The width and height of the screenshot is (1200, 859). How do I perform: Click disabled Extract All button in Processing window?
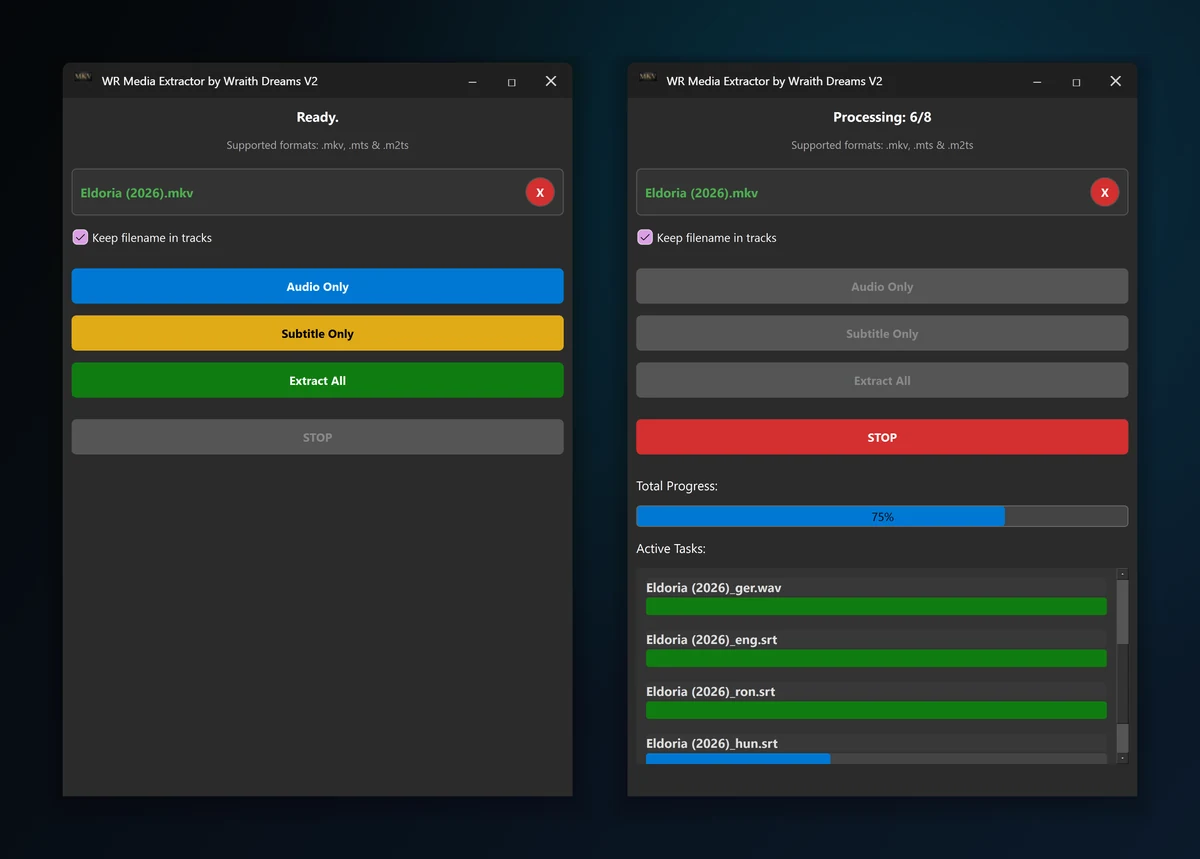[x=882, y=380]
